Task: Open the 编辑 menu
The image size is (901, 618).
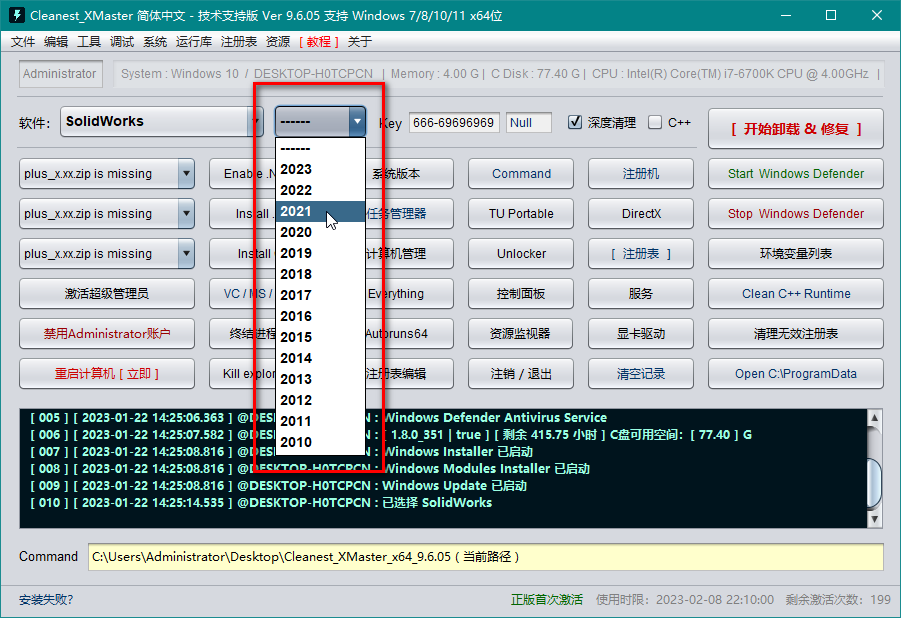Action: click(56, 41)
